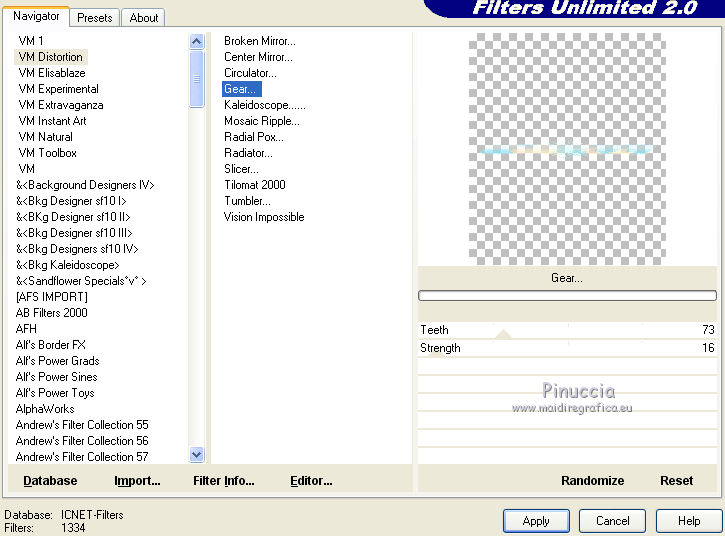Choose the Mosaic Ripple... filter

[x=262, y=121]
